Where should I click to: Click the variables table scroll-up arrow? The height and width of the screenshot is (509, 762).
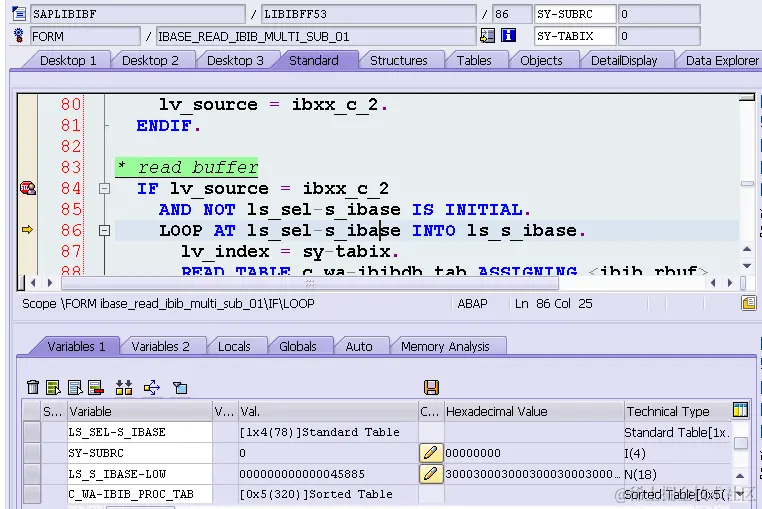coord(740,475)
